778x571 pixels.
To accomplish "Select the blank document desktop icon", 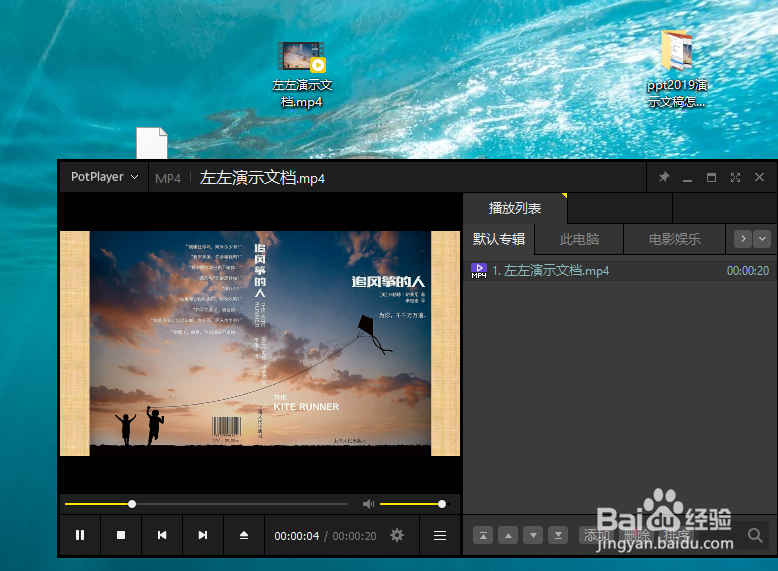I will click(x=152, y=143).
